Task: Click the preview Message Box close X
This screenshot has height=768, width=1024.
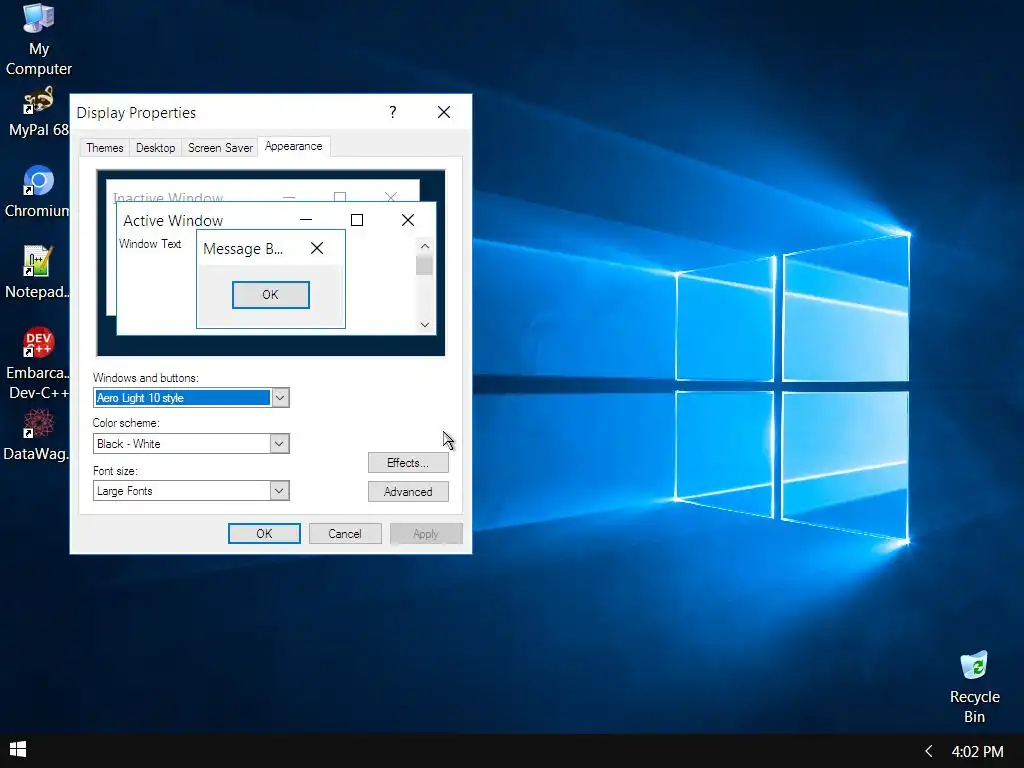Action: pos(317,248)
